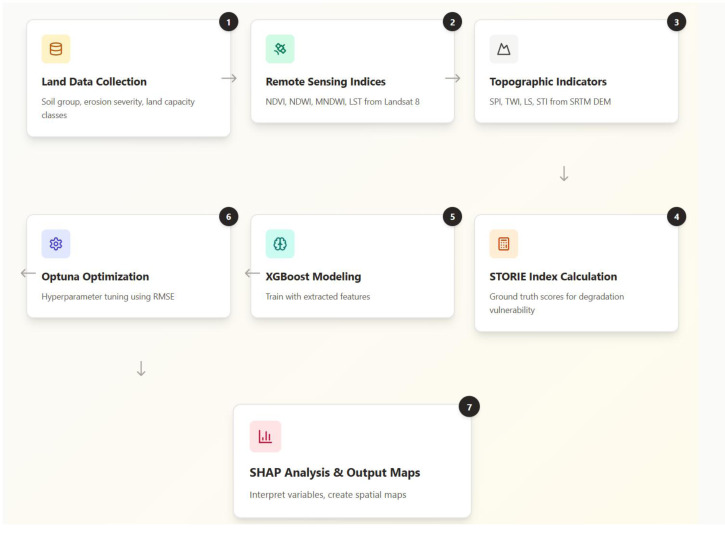Click the step 4 number badge
The image size is (725, 533).
coord(676,217)
